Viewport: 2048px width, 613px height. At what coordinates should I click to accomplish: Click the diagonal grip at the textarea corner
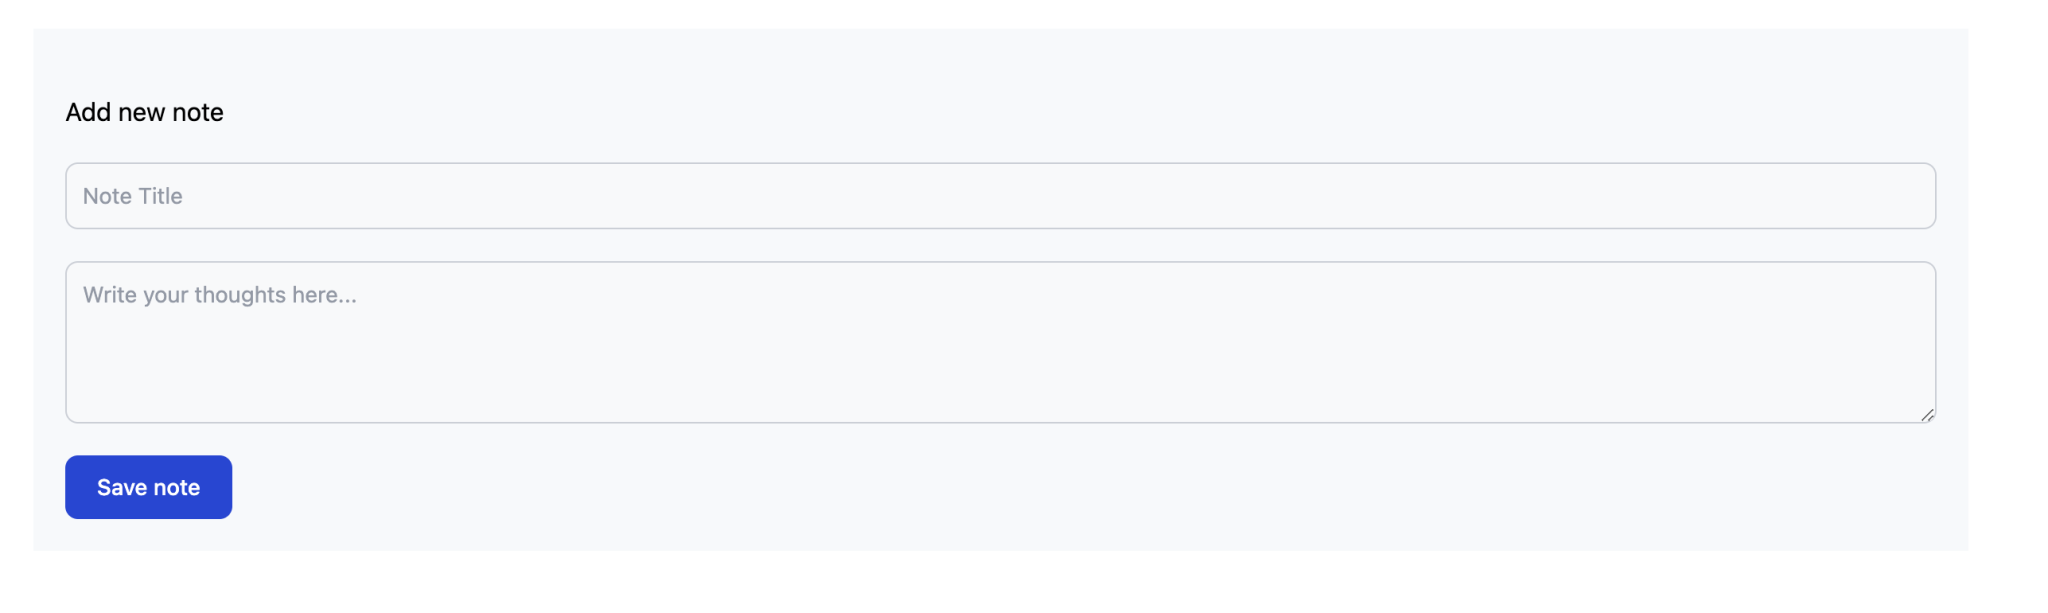pos(1927,415)
